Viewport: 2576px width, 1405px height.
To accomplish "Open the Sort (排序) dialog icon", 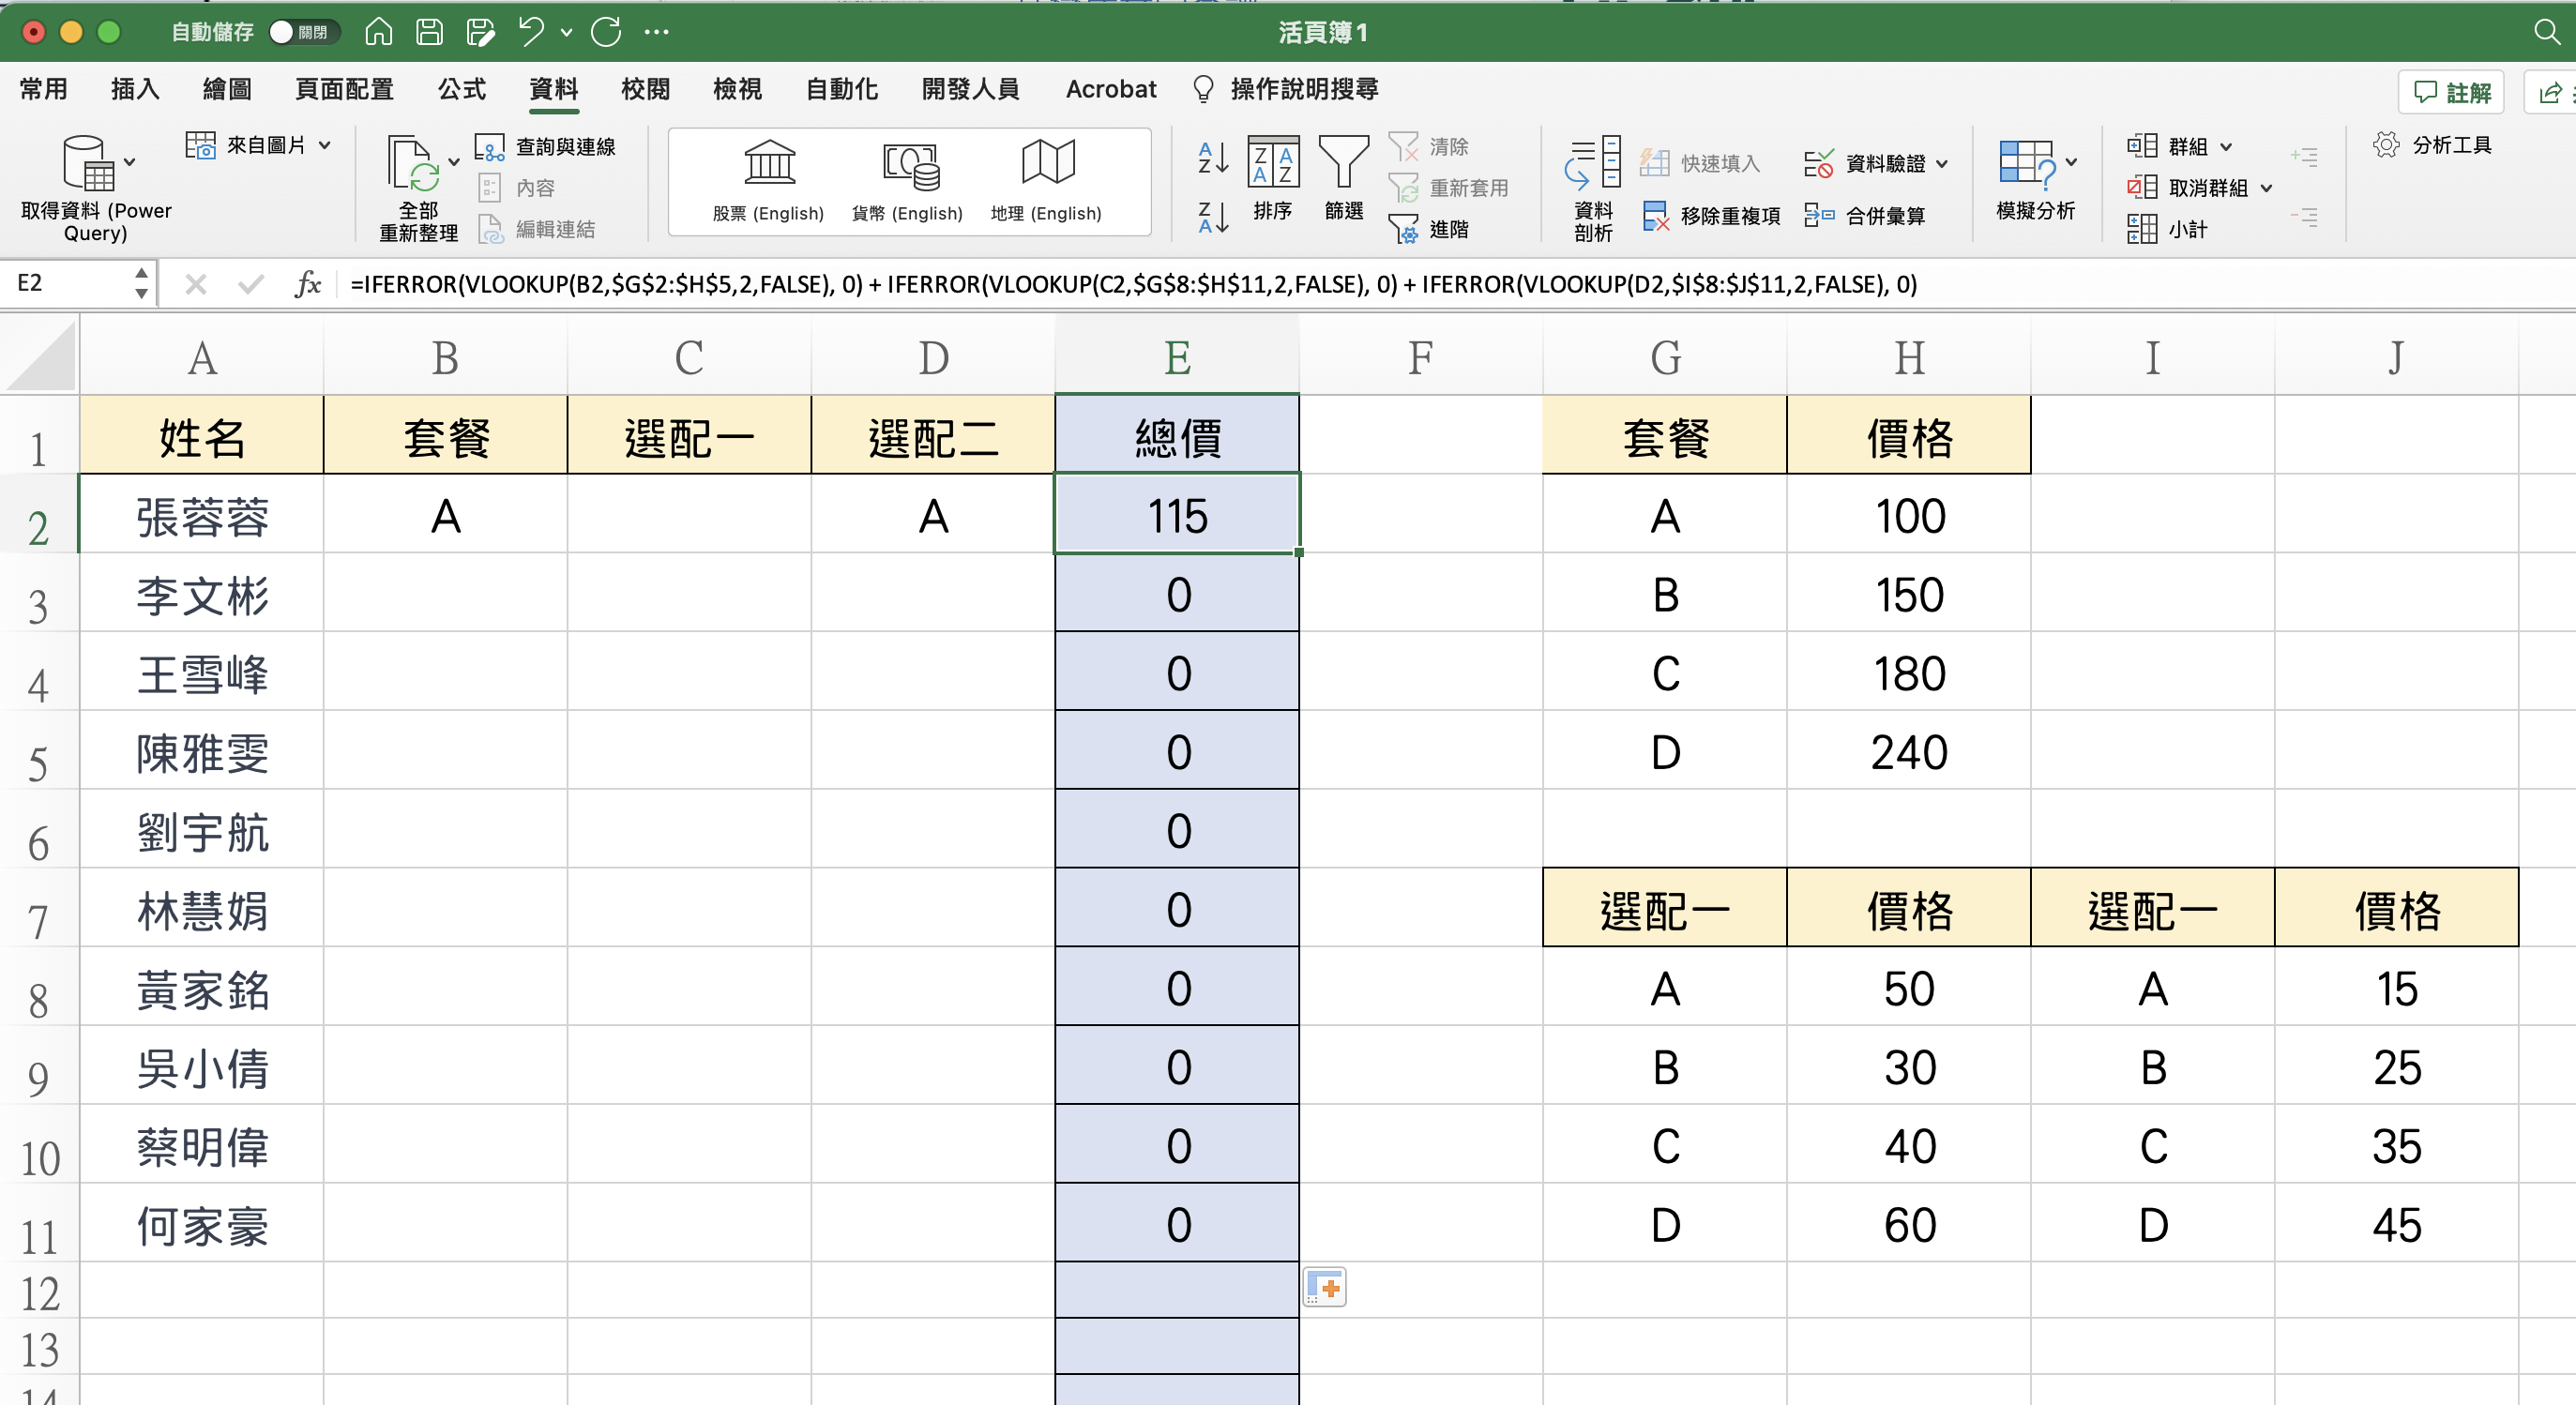I will [x=1272, y=163].
